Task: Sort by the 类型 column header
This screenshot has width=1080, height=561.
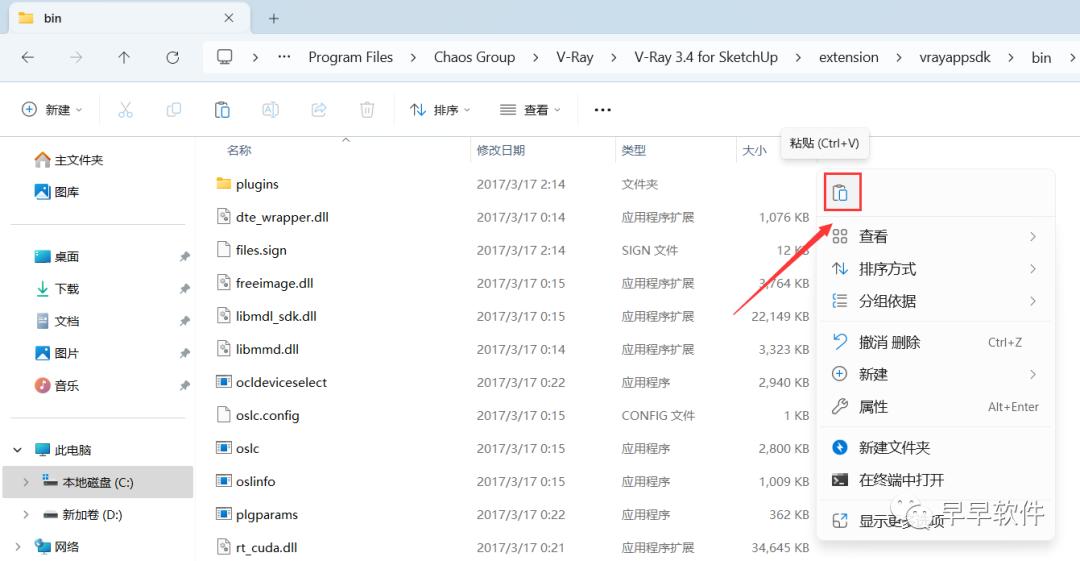Action: (634, 150)
